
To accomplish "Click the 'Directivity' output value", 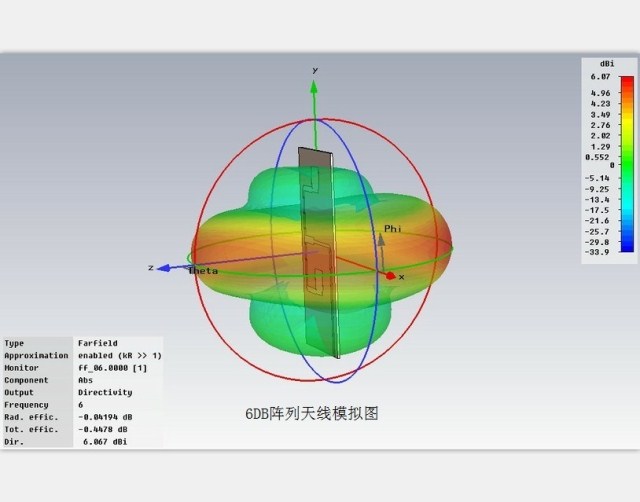I will [105, 393].
